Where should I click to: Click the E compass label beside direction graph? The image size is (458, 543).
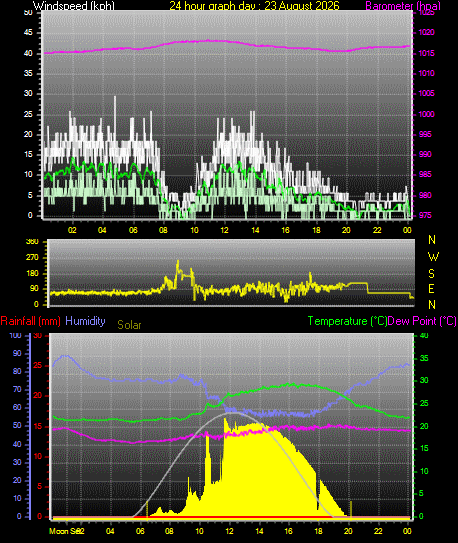point(431,288)
